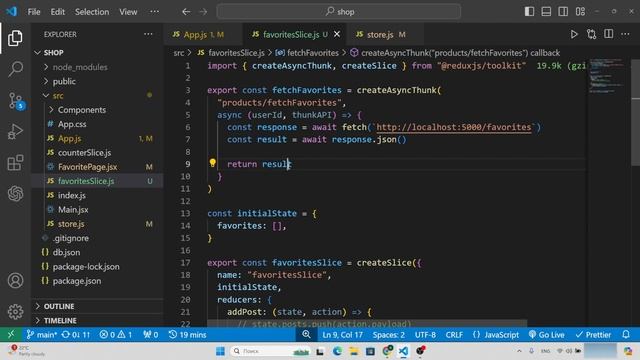Viewport: 640px width, 360px height.
Task: Open db.json in the explorer
Action: 97,252
